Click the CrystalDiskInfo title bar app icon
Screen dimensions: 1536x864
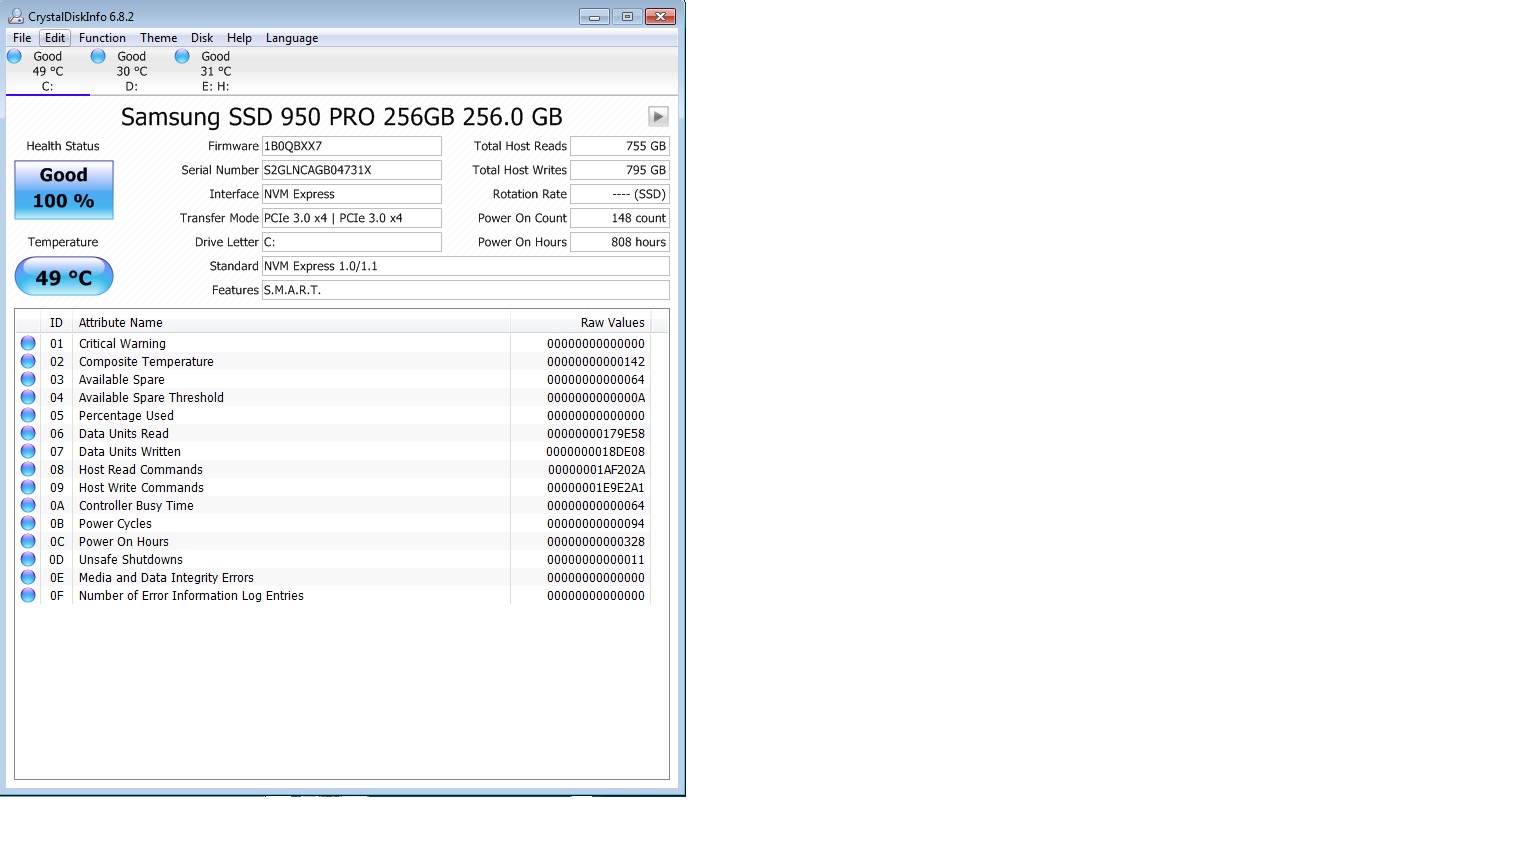tap(16, 16)
